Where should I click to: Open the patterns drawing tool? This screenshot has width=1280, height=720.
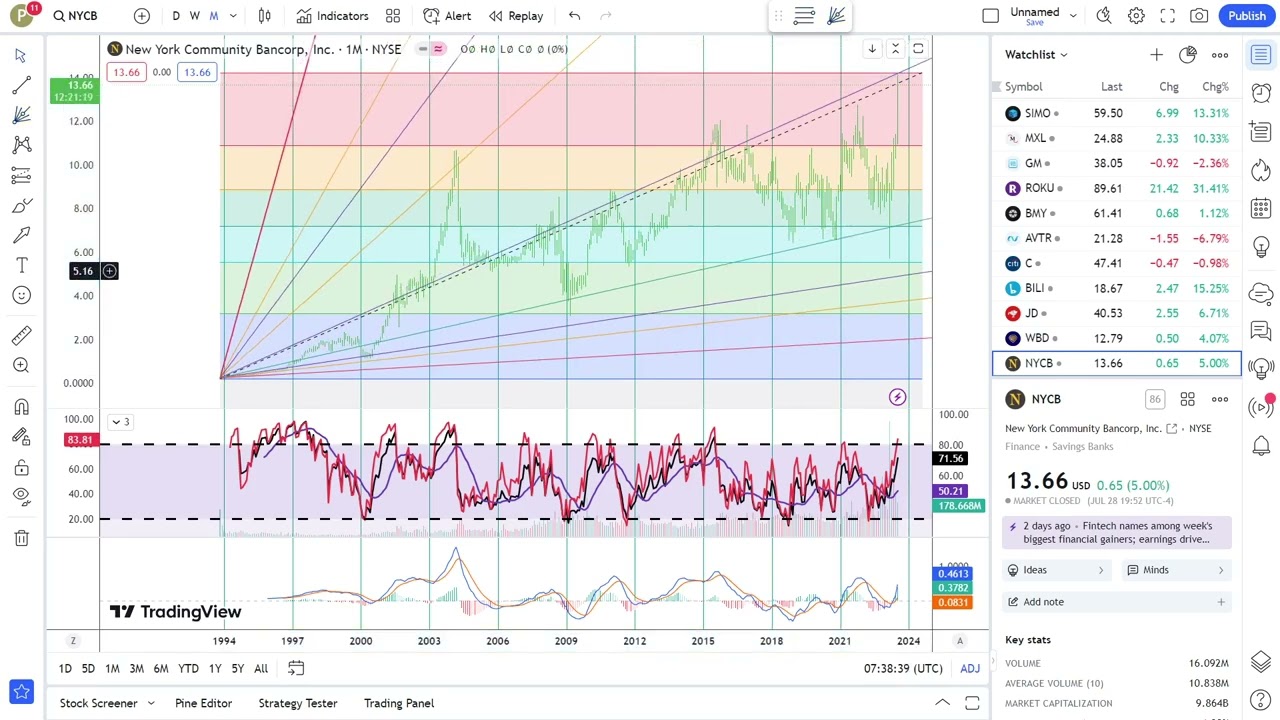pos(21,146)
